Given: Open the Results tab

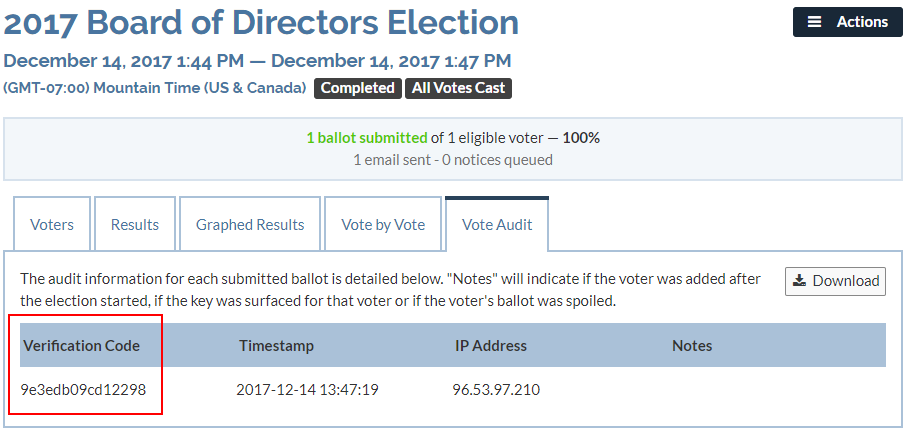Looking at the screenshot, I should click(x=135, y=224).
